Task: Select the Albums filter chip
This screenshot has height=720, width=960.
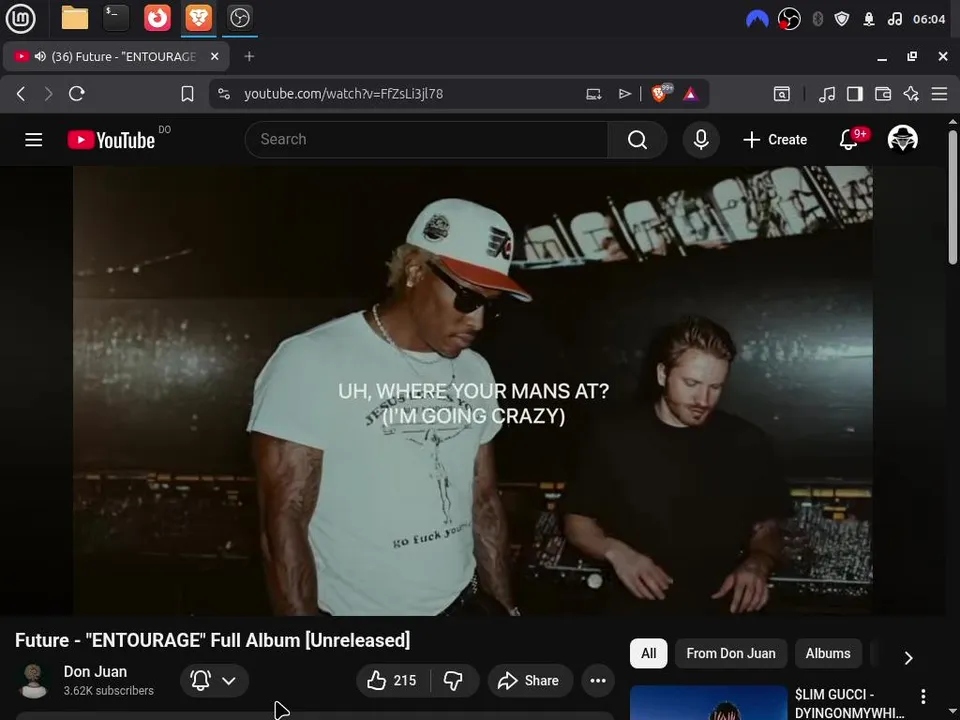Action: coord(828,653)
